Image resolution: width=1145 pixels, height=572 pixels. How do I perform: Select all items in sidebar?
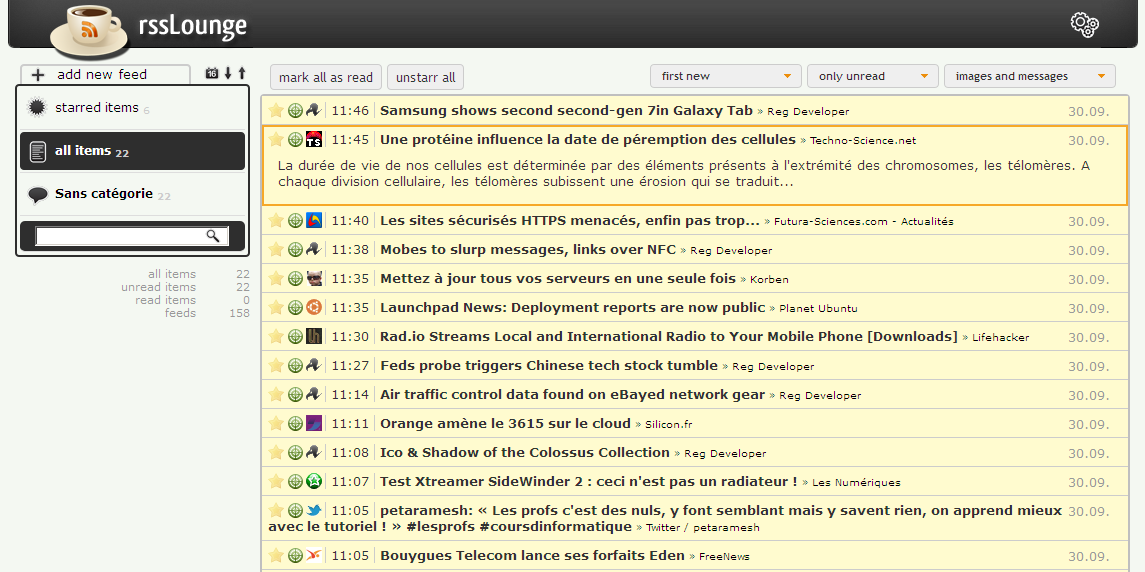tap(132, 151)
